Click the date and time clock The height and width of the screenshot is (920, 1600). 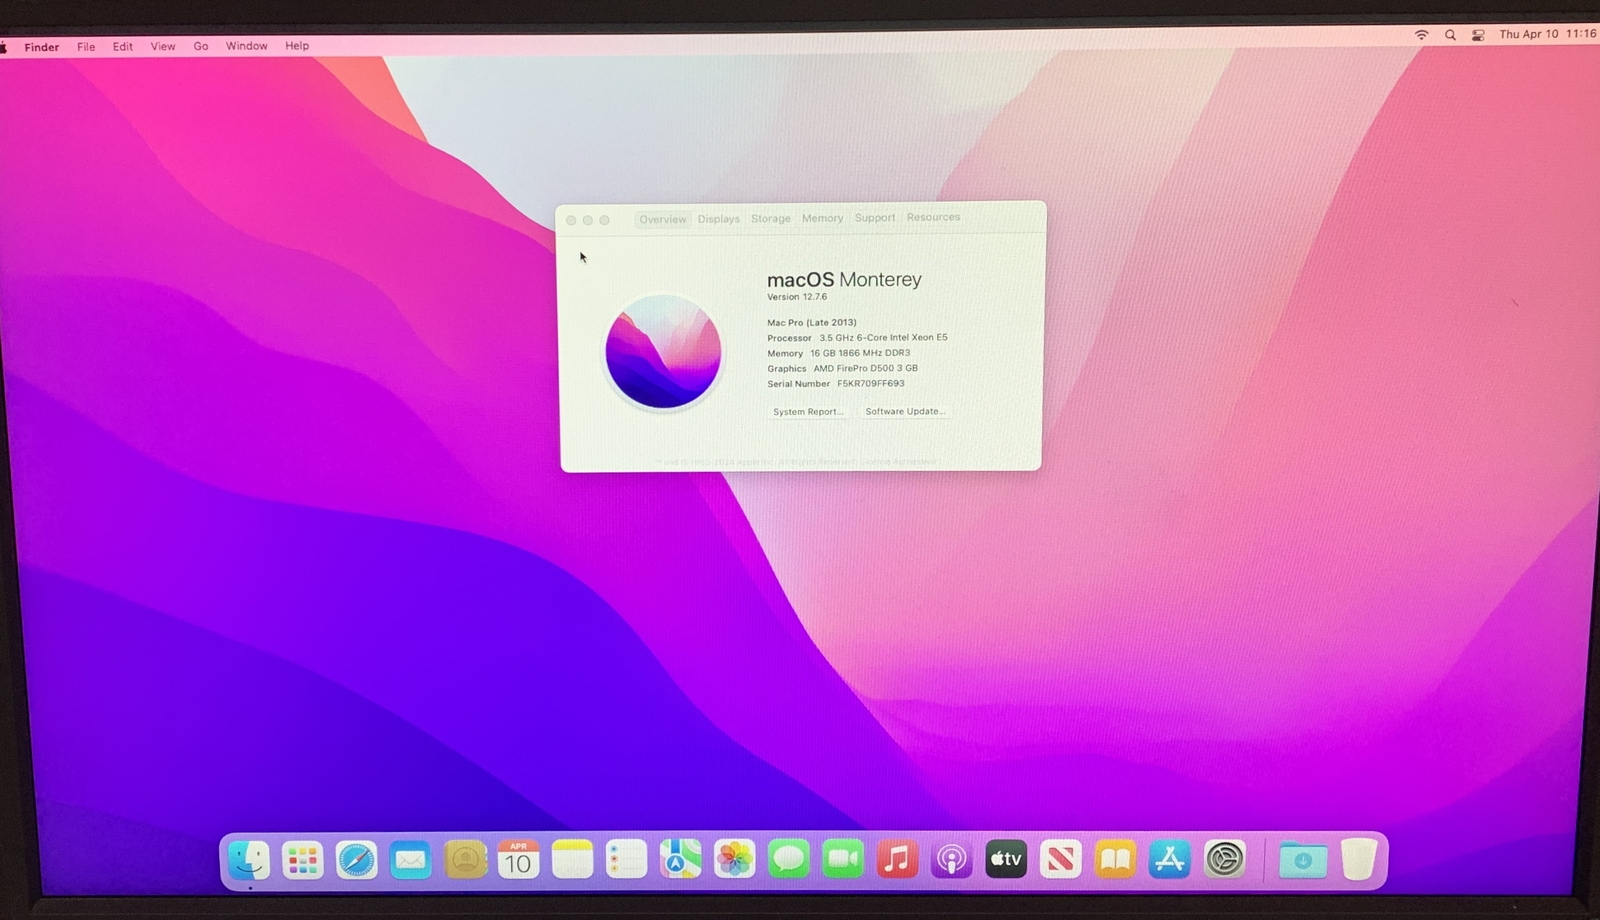1547,34
